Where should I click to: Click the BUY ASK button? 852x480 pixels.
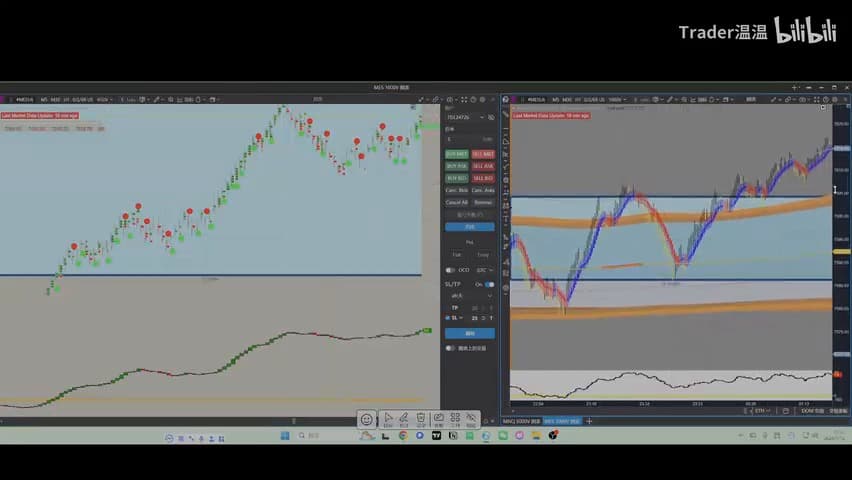click(x=456, y=166)
